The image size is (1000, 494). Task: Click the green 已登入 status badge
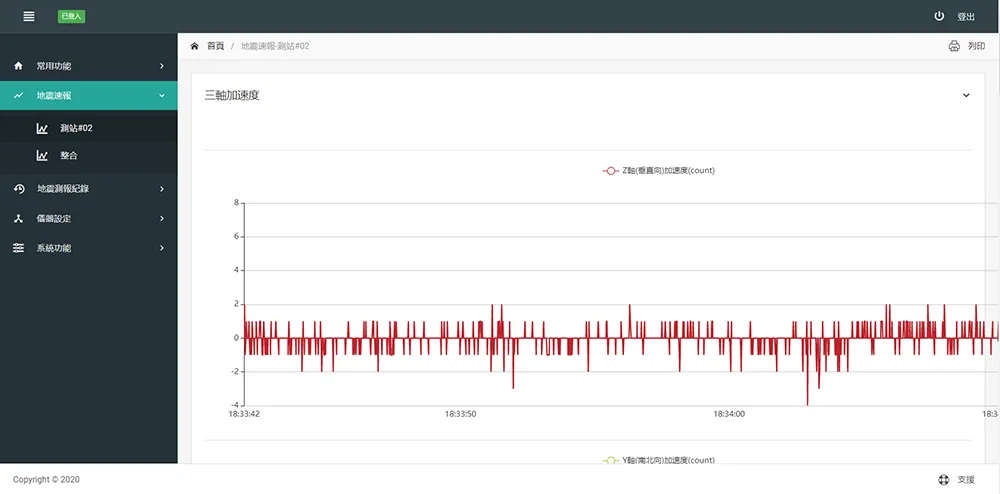pyautogui.click(x=72, y=16)
